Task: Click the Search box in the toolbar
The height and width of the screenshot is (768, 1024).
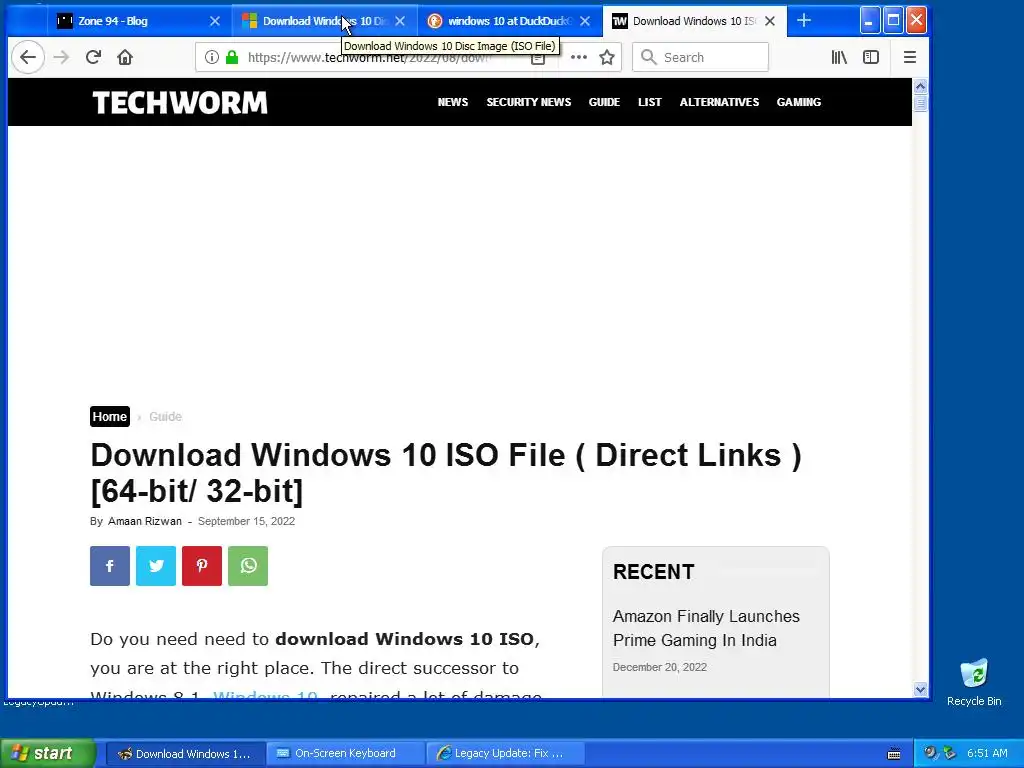Action: click(x=700, y=57)
